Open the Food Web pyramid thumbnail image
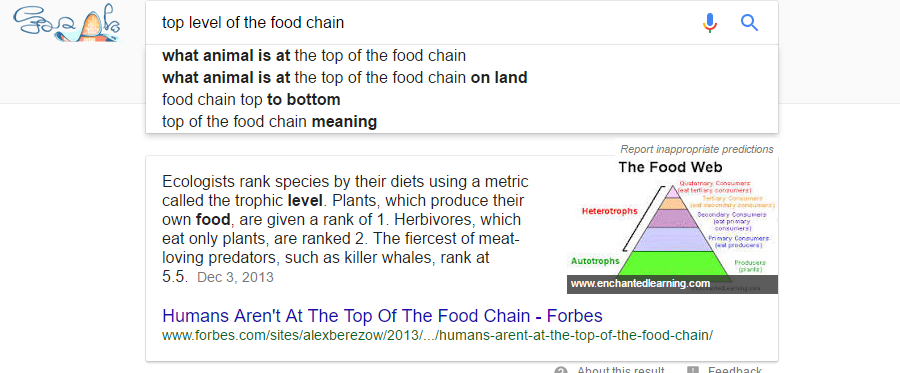The height and width of the screenshot is (373, 900). [x=672, y=226]
